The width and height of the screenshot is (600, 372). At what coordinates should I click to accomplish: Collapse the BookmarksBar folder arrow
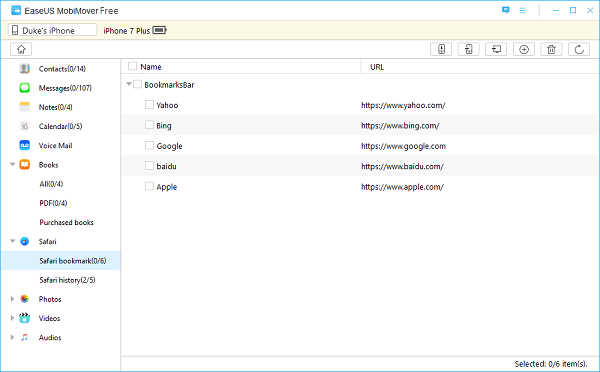click(x=129, y=84)
